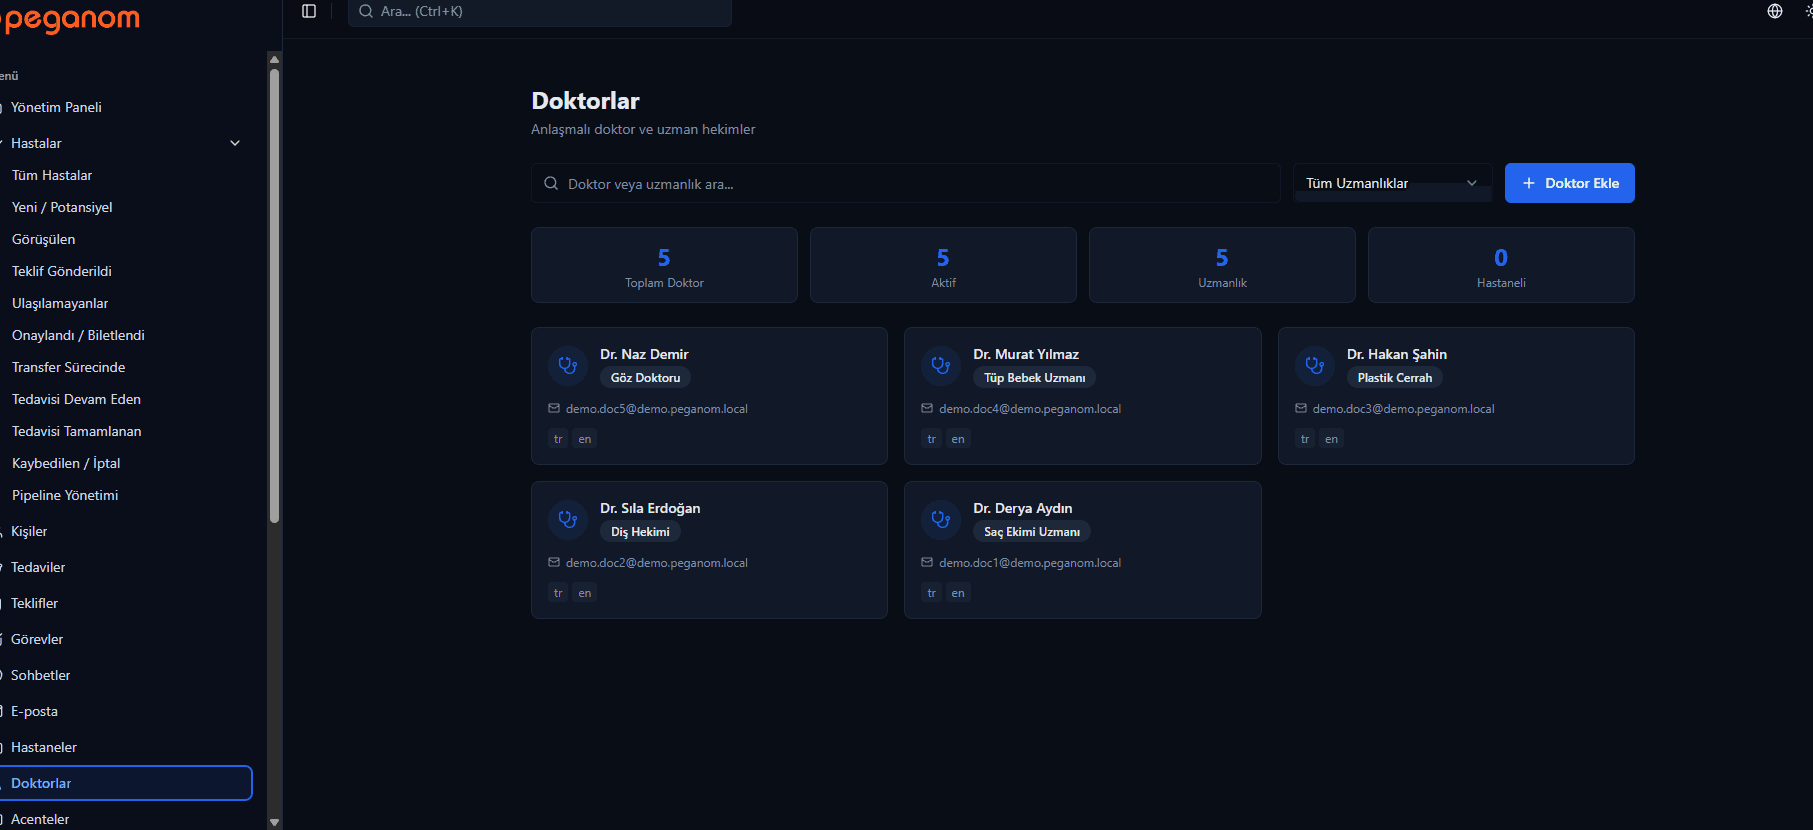Open Dr. Derya Aydın's email link

[1030, 563]
